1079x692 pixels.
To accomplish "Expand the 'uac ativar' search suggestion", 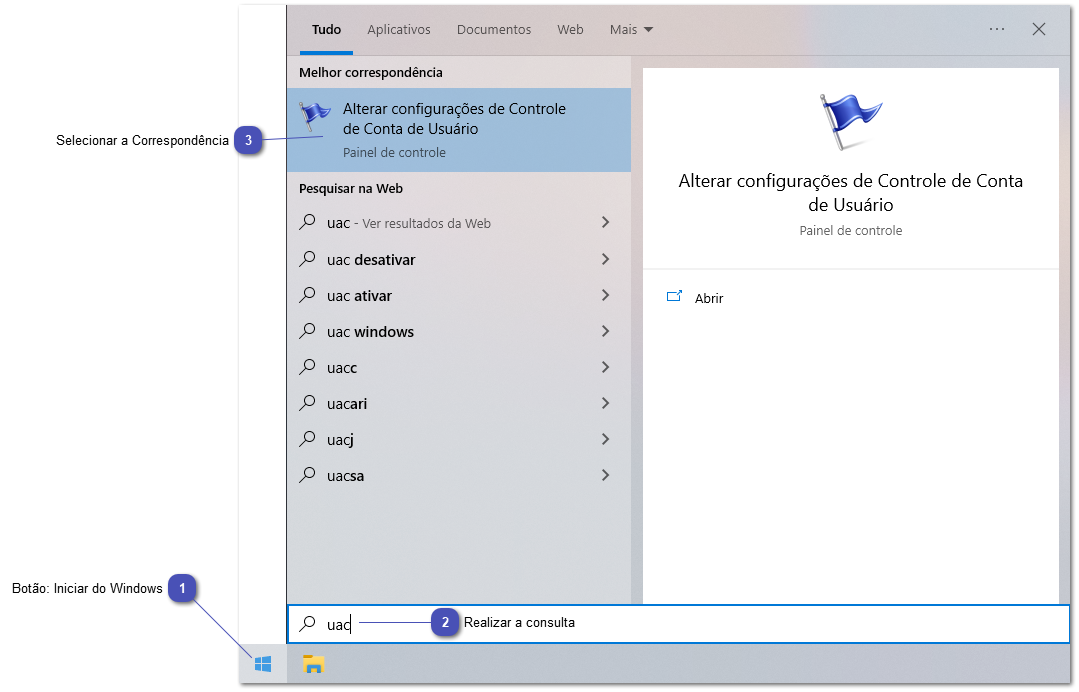I will click(x=606, y=295).
